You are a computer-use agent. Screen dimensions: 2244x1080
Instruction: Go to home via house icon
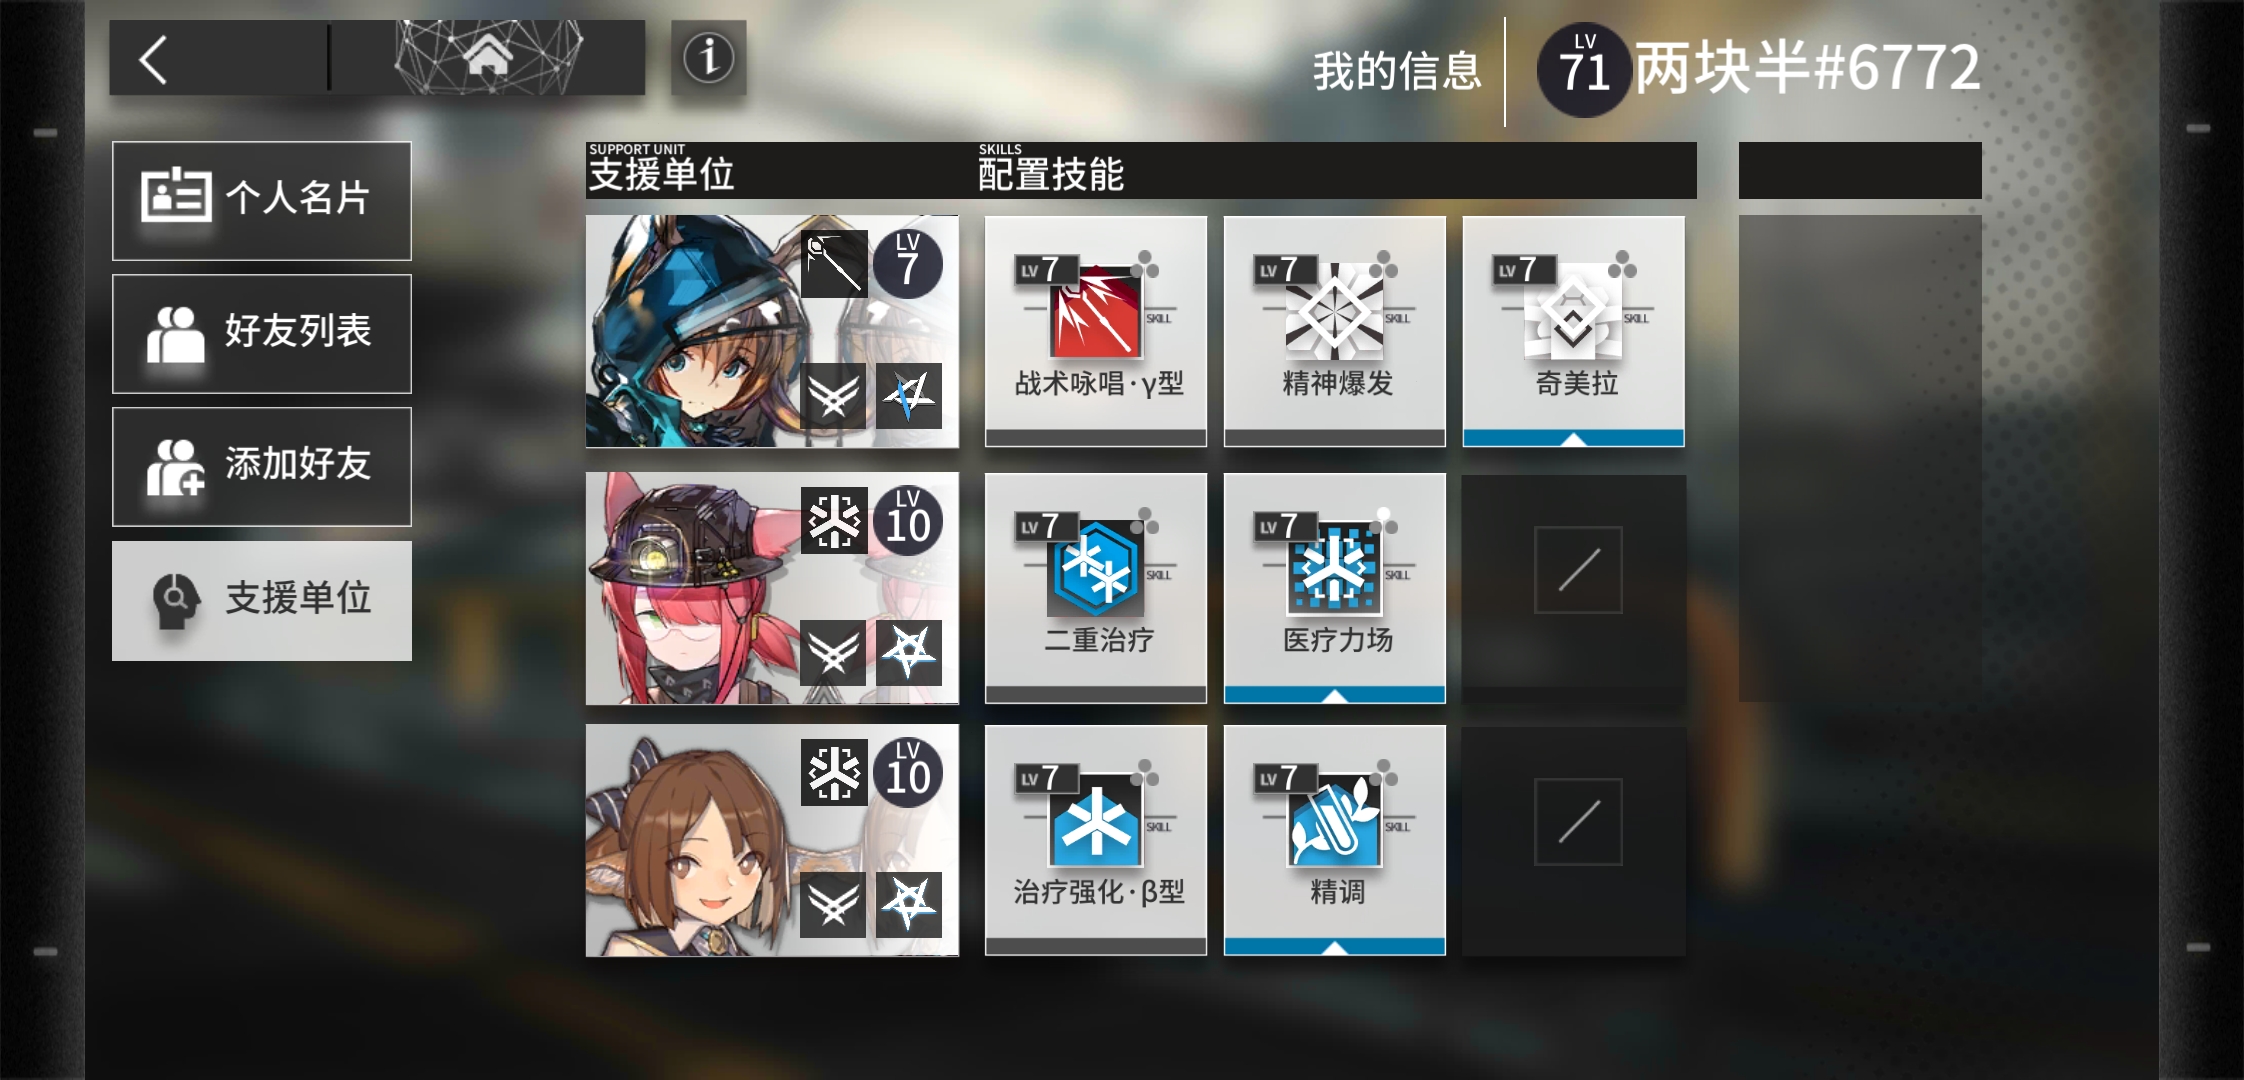488,58
